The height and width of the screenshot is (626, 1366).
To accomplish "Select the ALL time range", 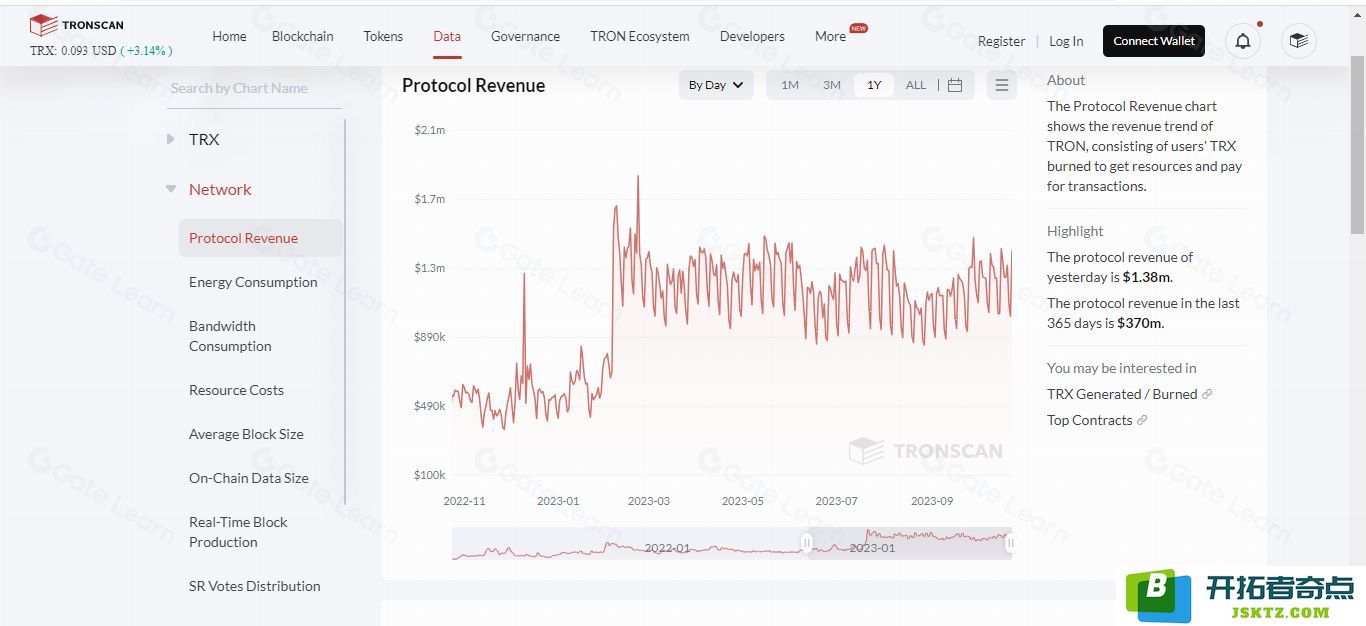I will point(916,85).
